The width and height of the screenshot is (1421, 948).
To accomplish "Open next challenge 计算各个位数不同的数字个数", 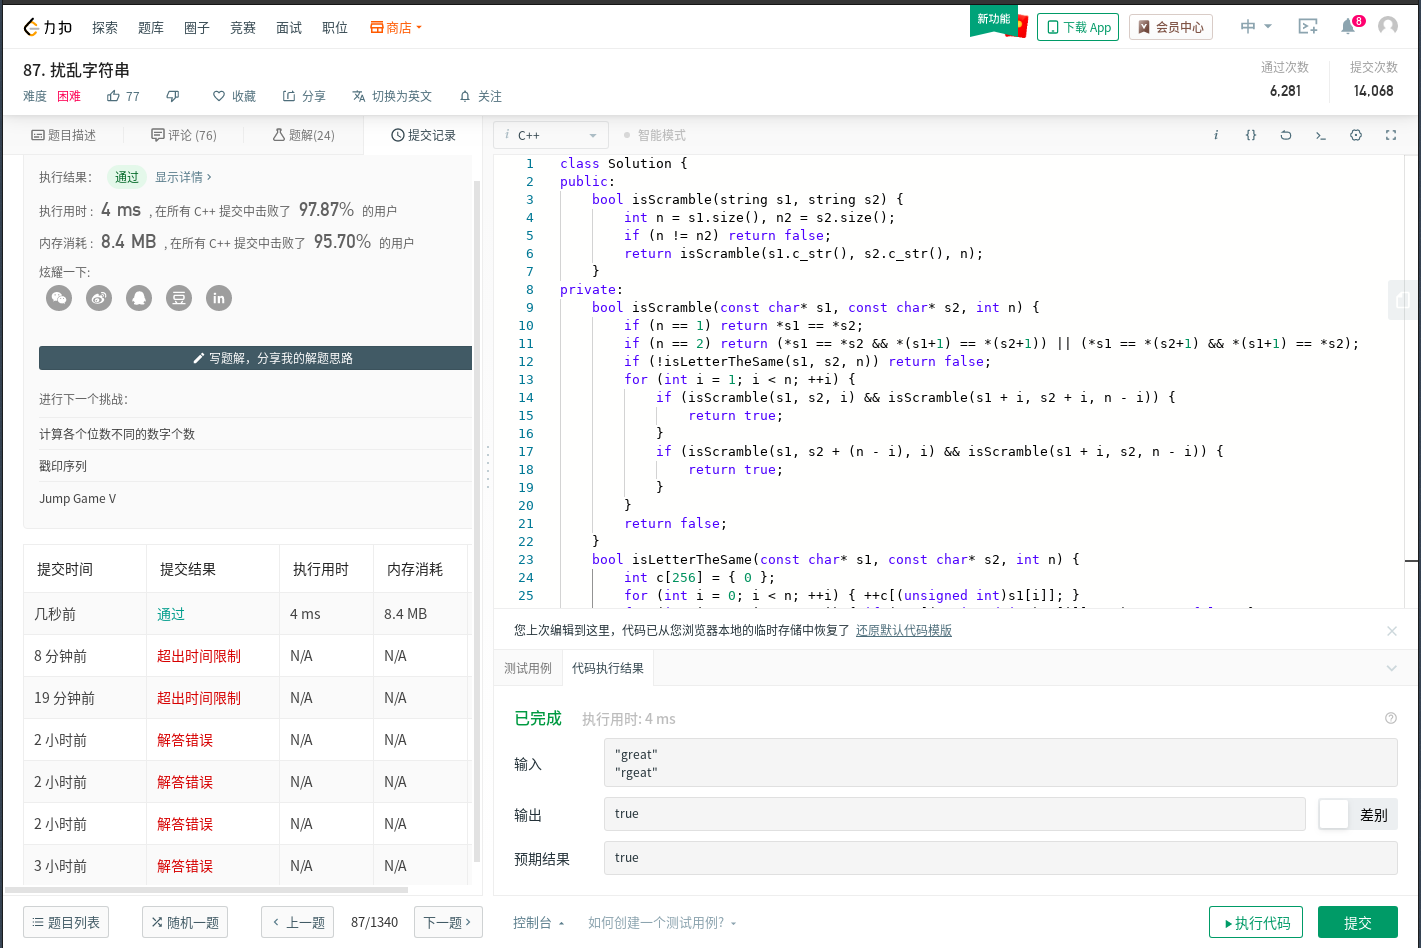I will pyautogui.click(x=117, y=434).
